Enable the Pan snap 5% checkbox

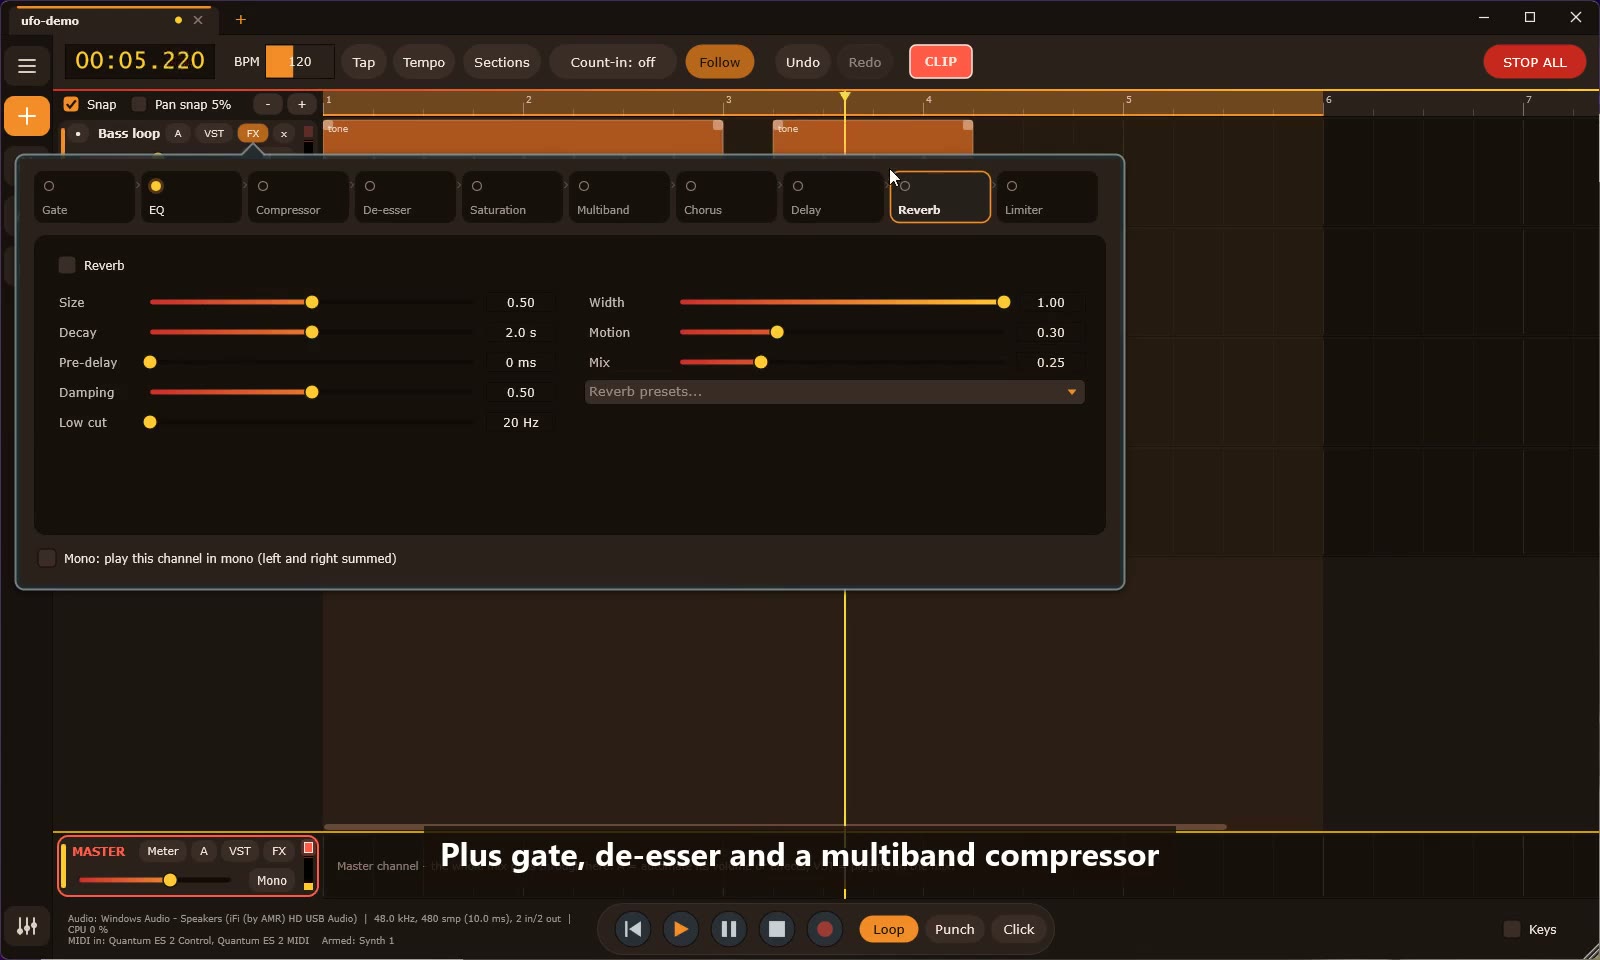tap(139, 104)
